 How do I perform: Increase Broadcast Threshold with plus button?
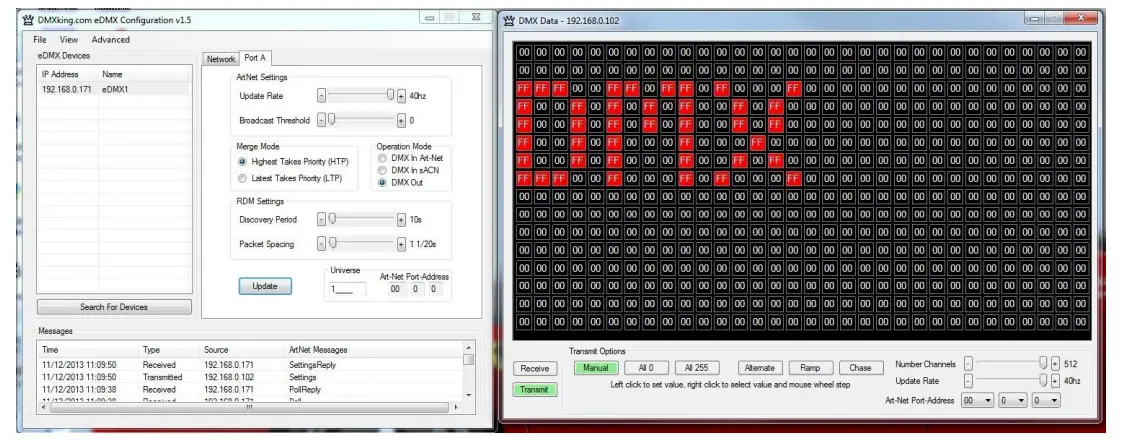(x=401, y=121)
